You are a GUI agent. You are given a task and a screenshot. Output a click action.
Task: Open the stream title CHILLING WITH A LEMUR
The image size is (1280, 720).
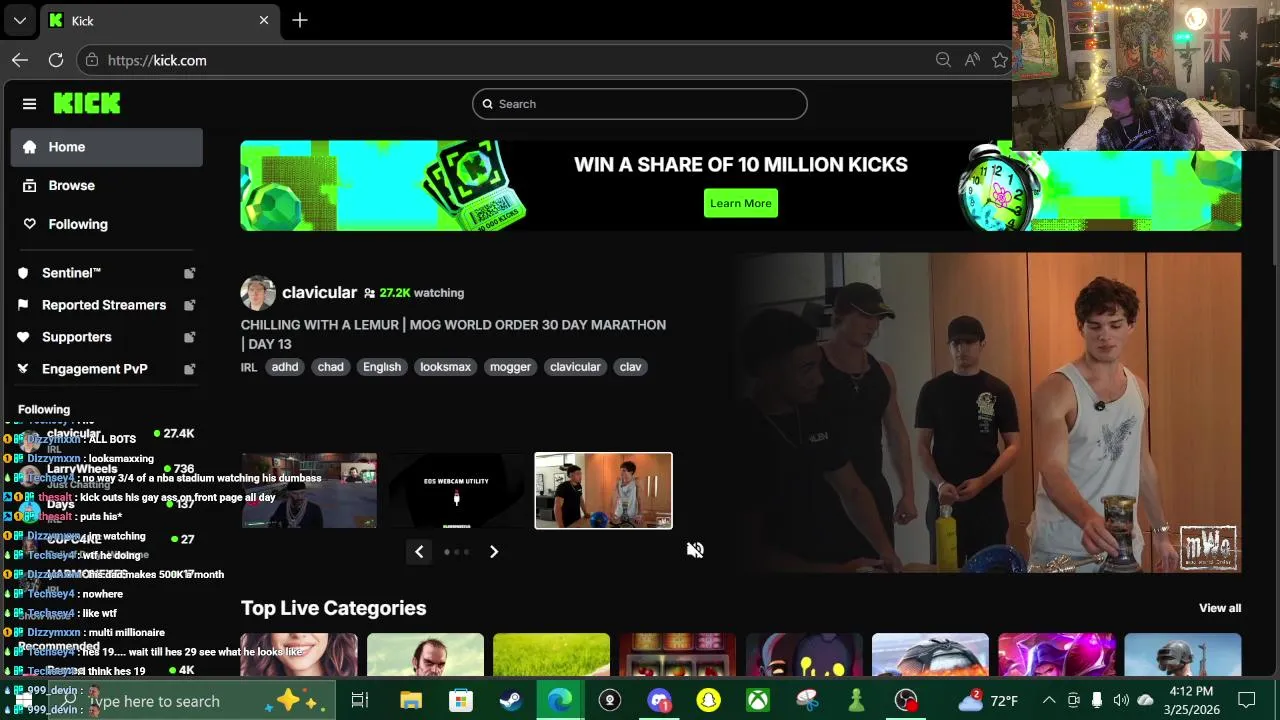(453, 334)
